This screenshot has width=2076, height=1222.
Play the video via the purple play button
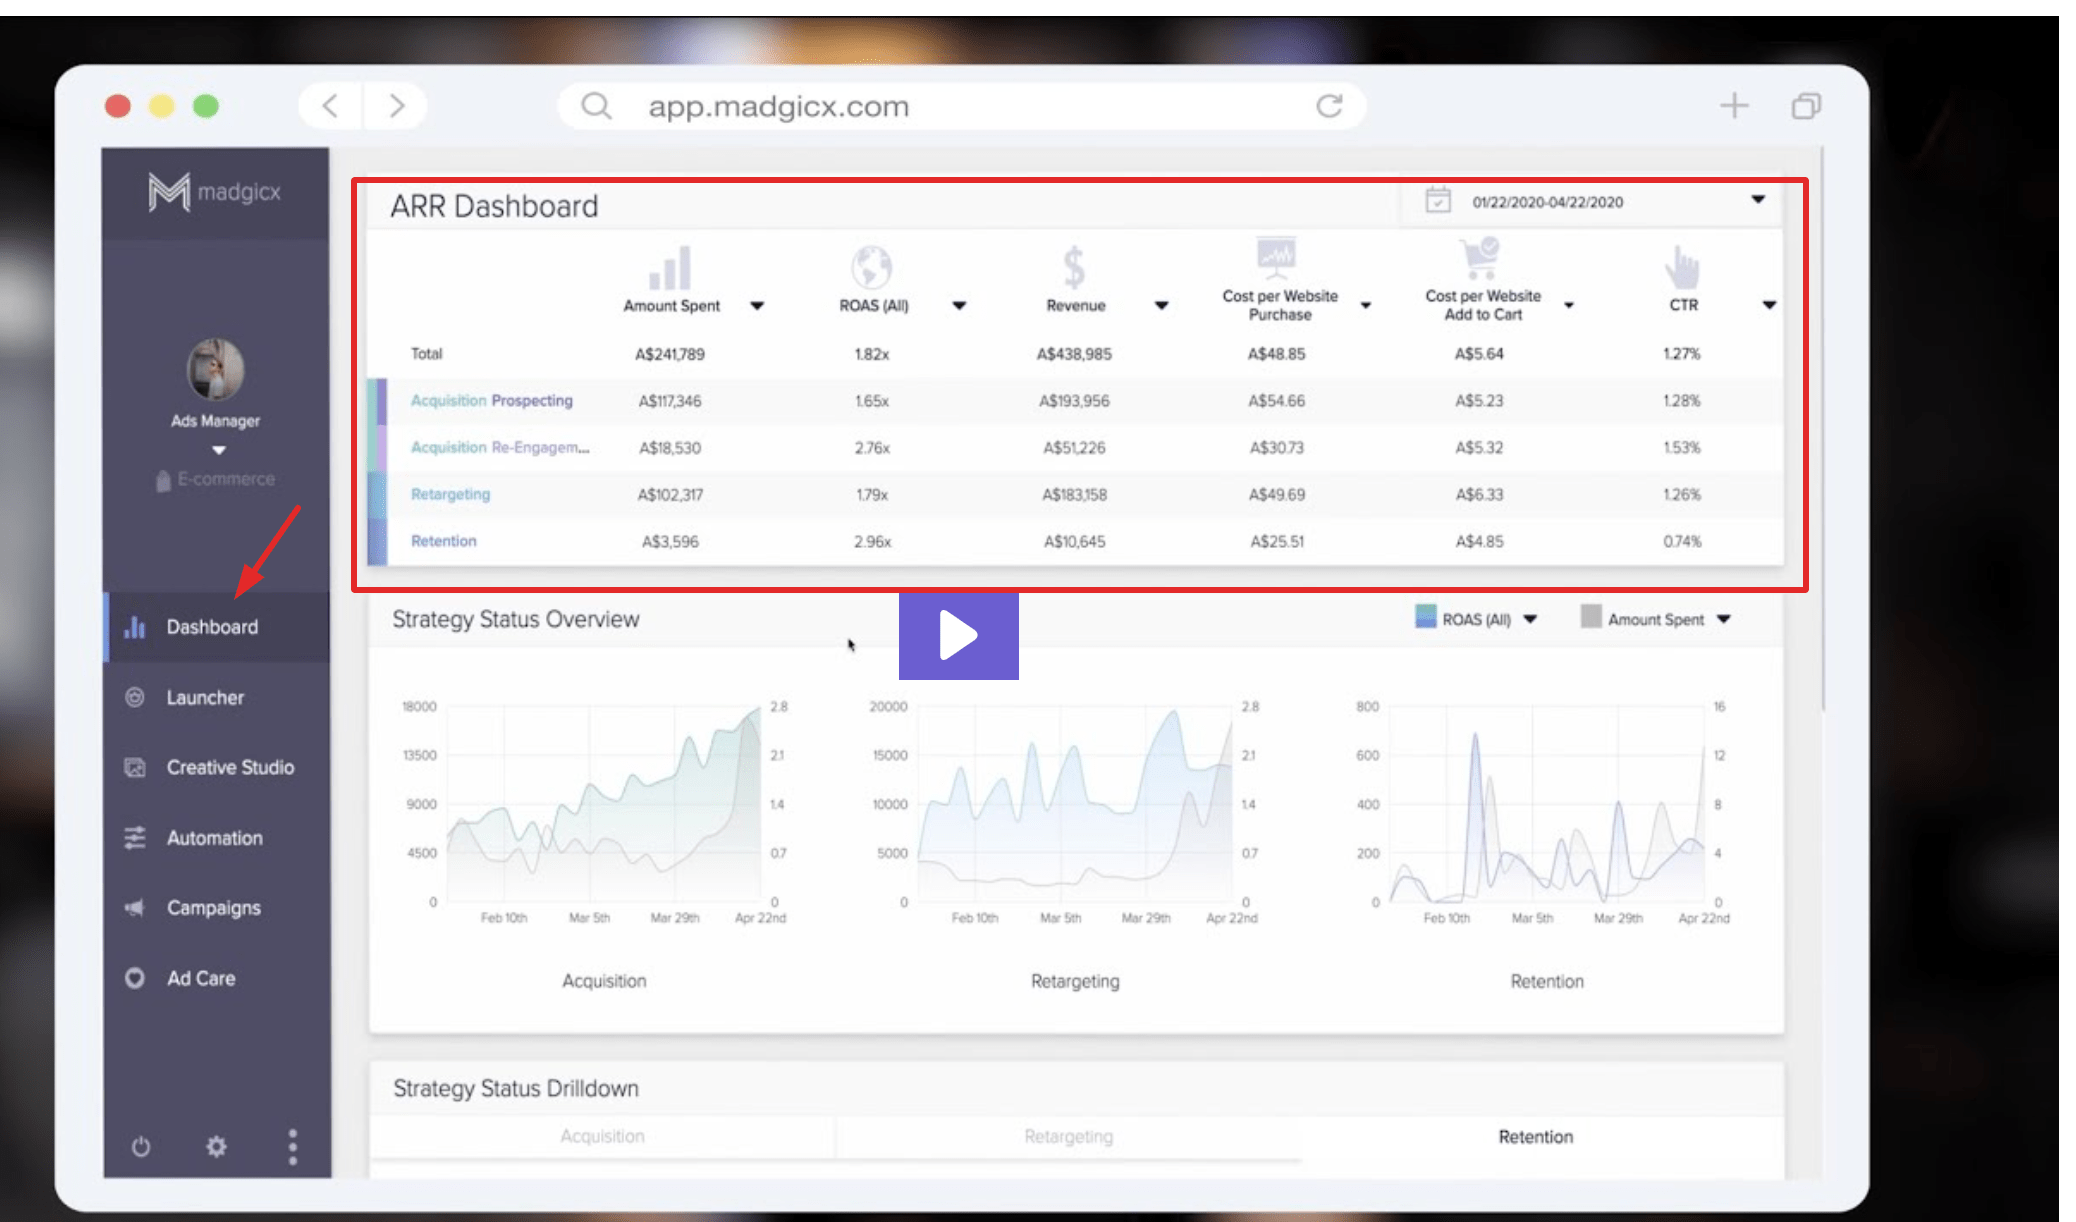[958, 636]
